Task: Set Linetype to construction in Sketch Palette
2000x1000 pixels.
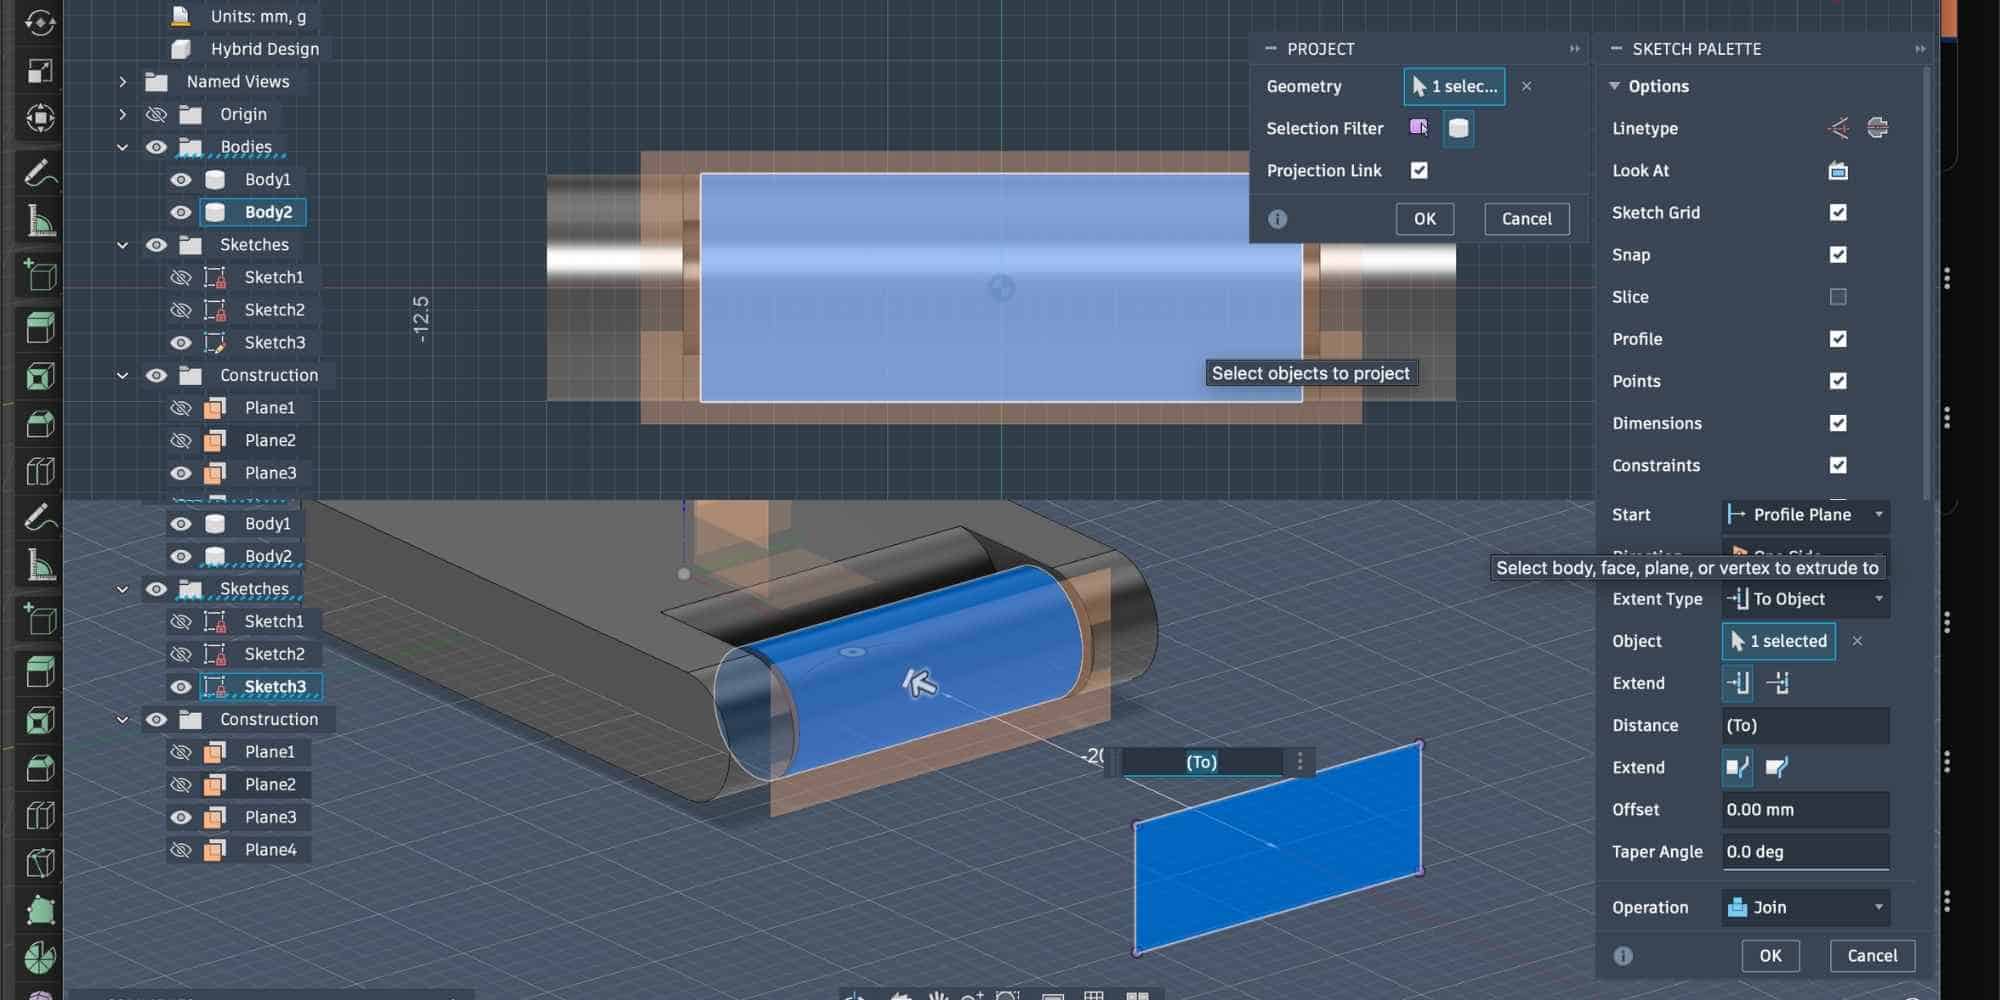Action: pyautogui.click(x=1838, y=128)
